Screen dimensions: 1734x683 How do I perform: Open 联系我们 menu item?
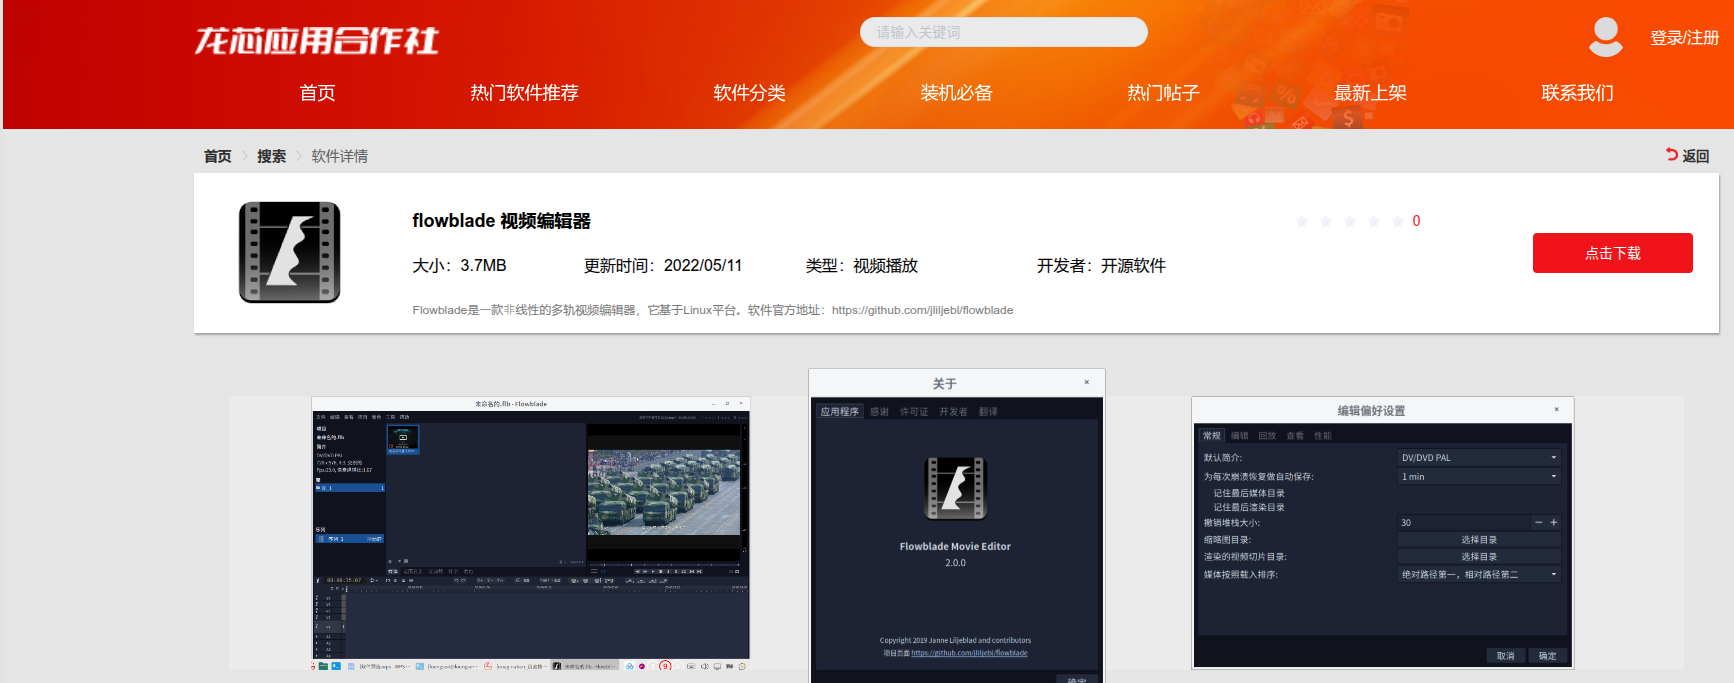pyautogui.click(x=1578, y=93)
